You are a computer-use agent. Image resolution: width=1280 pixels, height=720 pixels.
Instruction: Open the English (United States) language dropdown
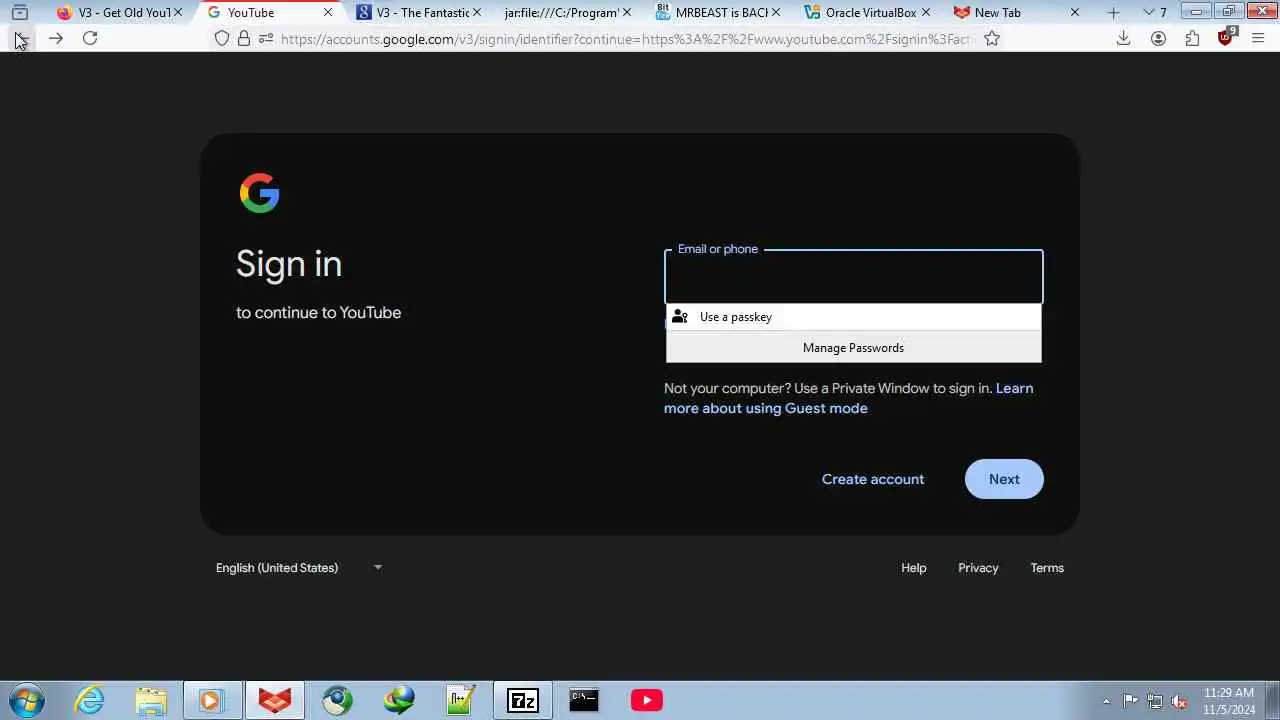tap(298, 568)
